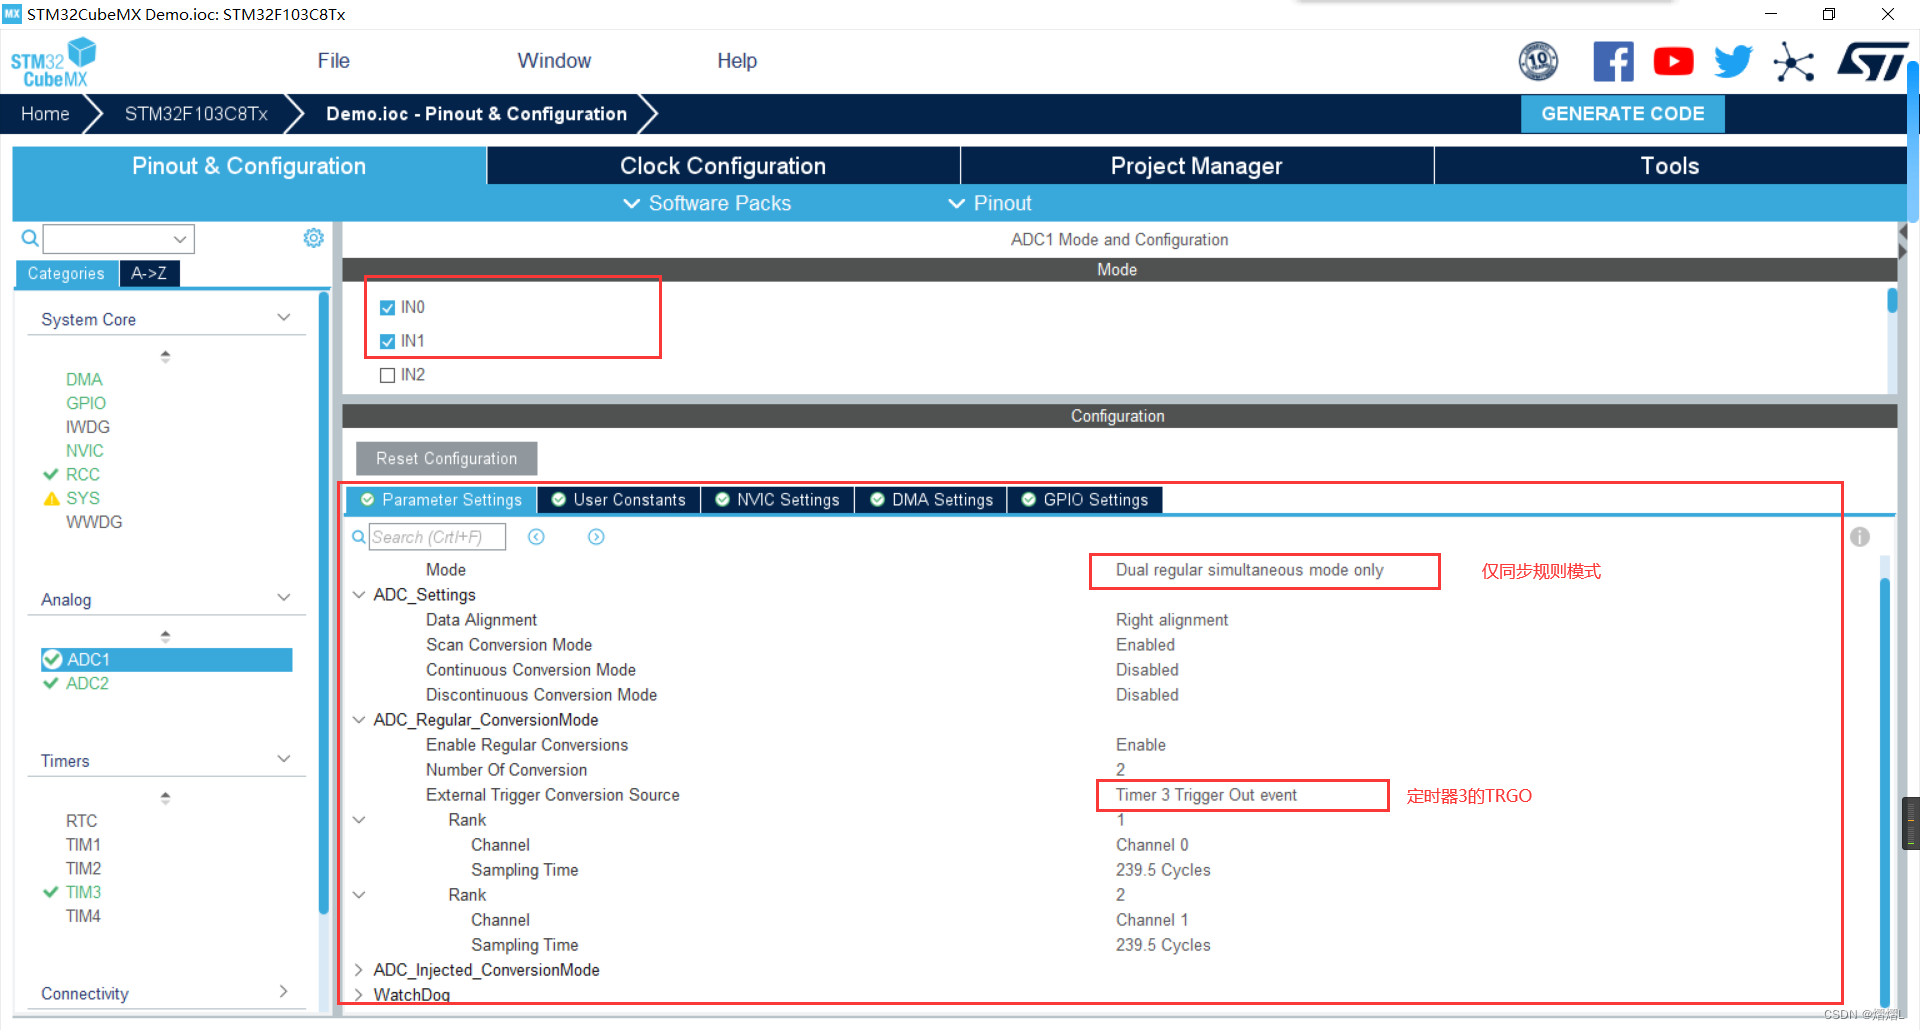Focus the parameter Search (Ctrl+F) field
Screen dimensions: 1920x1030
click(437, 537)
